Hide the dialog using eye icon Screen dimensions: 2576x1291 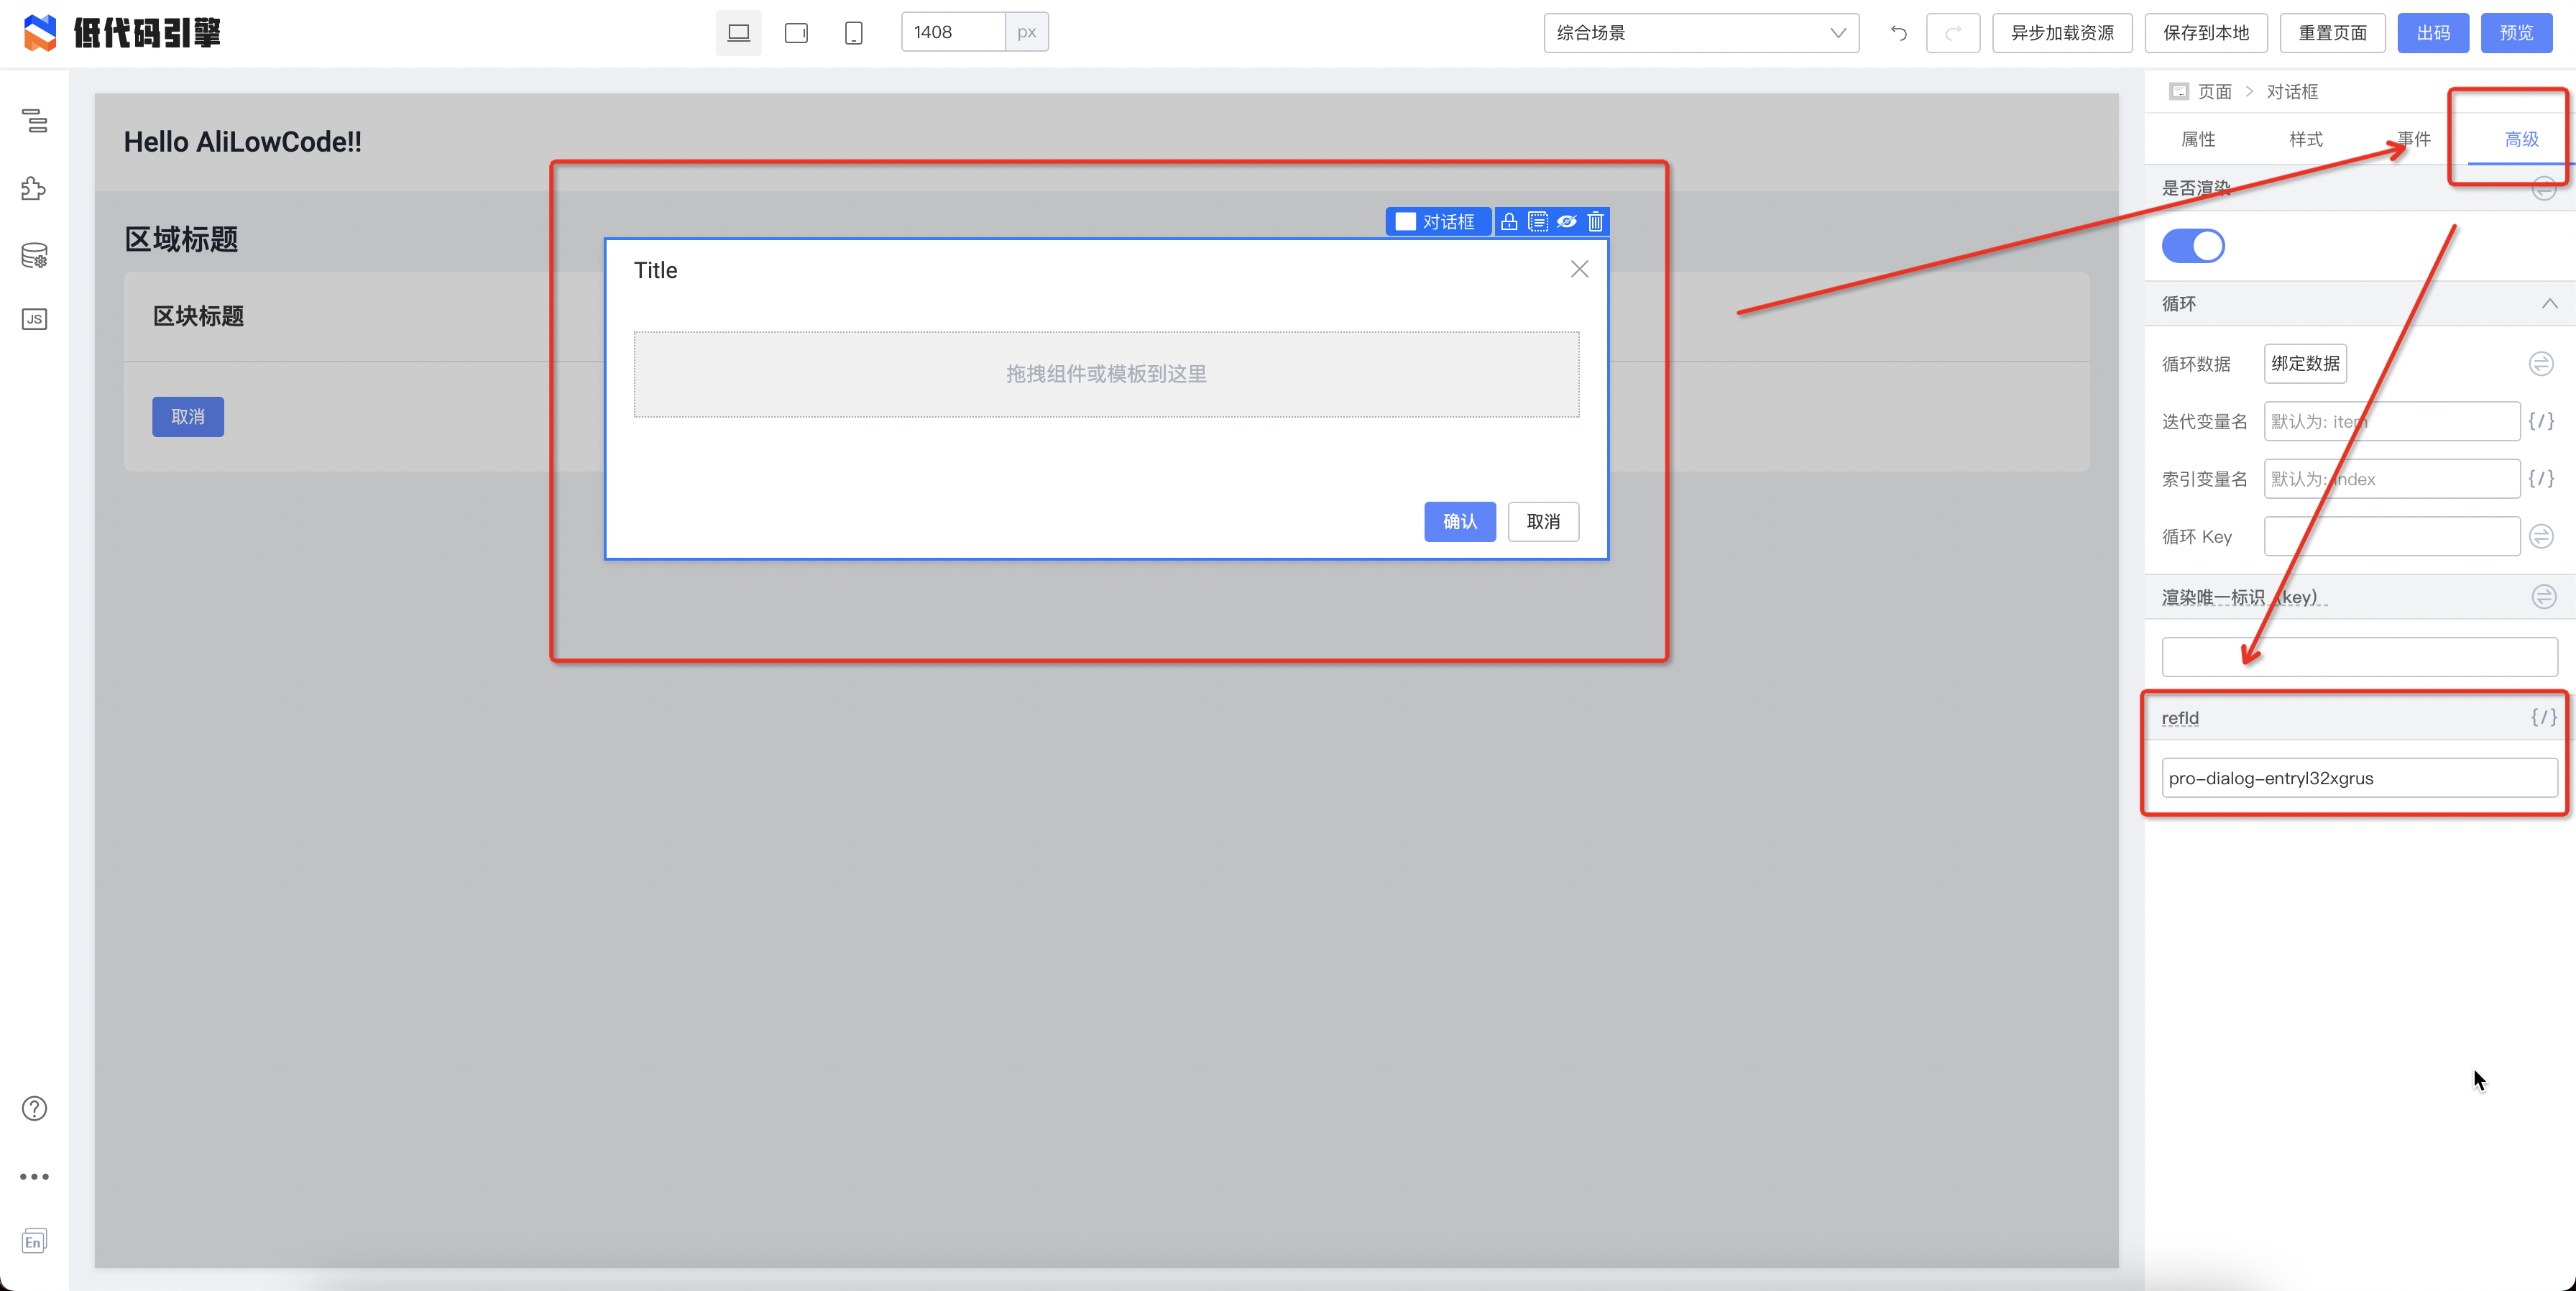(x=1566, y=221)
